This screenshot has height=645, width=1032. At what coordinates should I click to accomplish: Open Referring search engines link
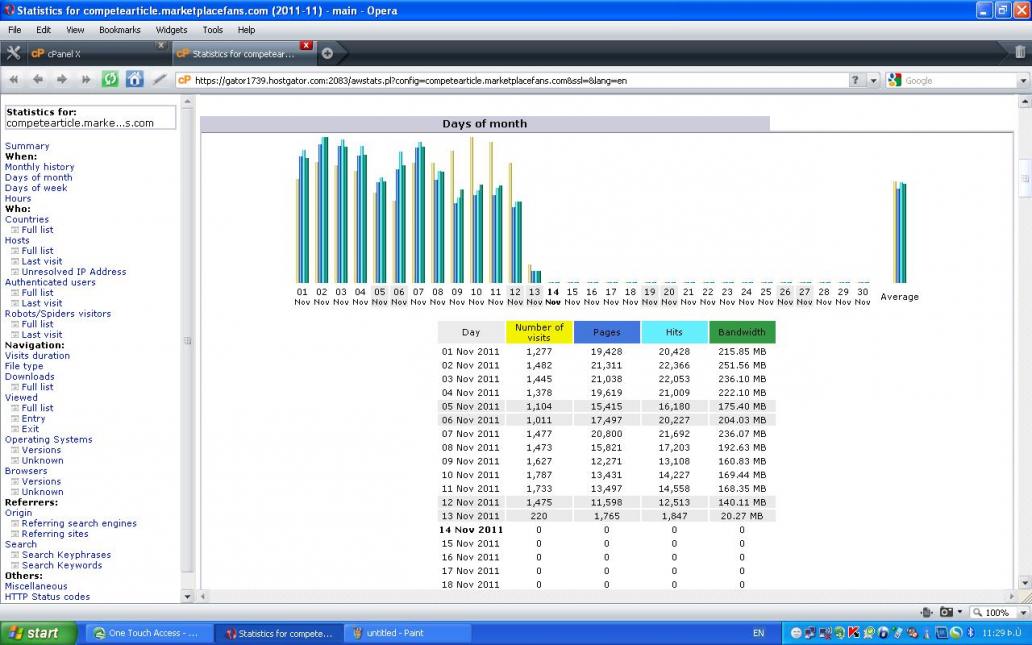(79, 523)
